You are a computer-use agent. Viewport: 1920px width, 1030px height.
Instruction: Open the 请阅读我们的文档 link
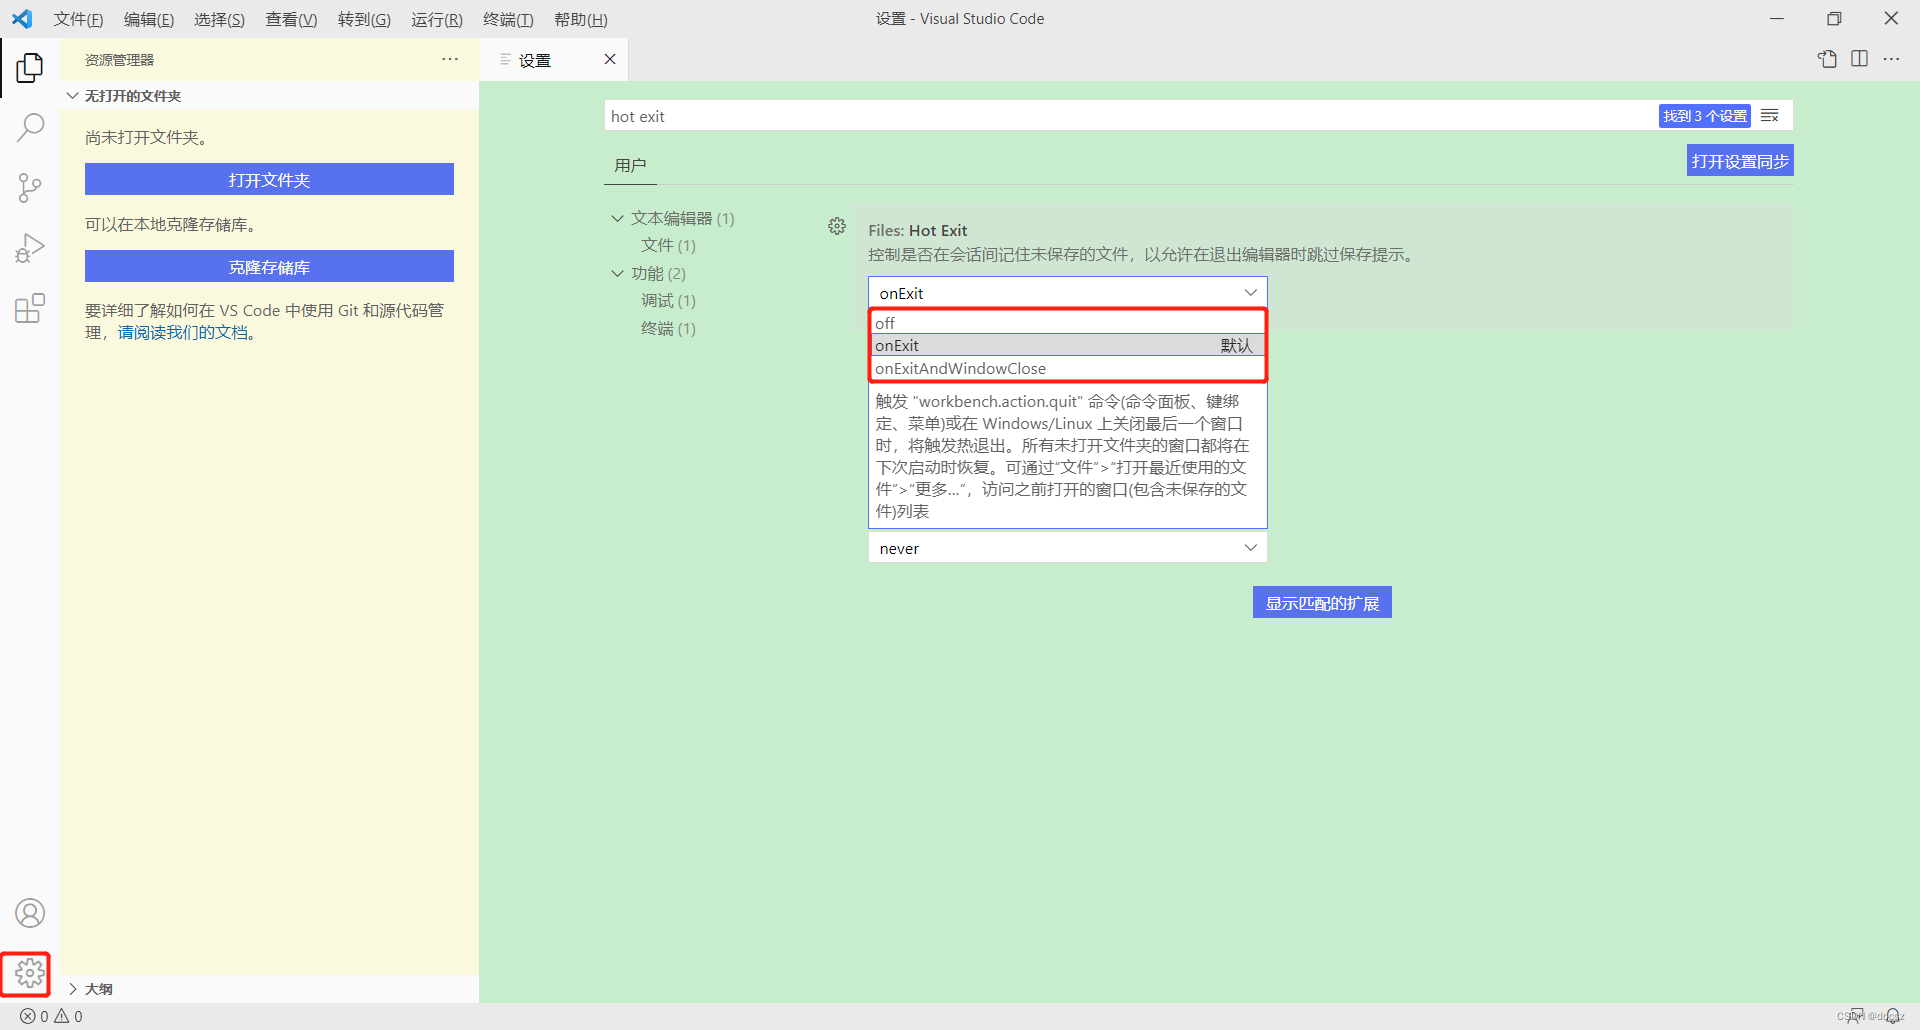tap(183, 332)
